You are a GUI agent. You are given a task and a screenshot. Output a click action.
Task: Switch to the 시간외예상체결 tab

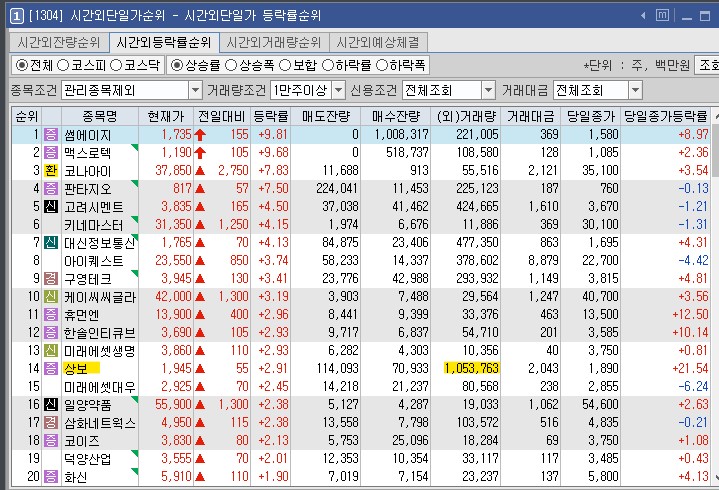tap(378, 43)
